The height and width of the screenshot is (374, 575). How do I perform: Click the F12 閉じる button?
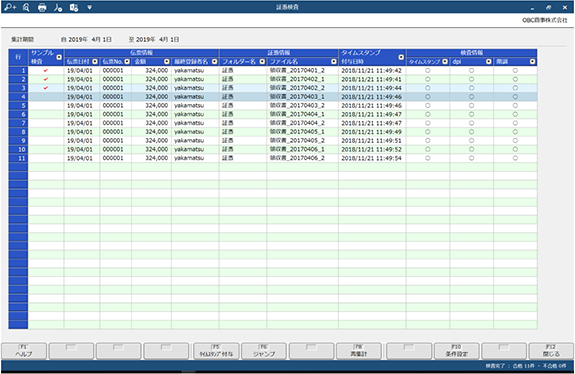[551, 351]
